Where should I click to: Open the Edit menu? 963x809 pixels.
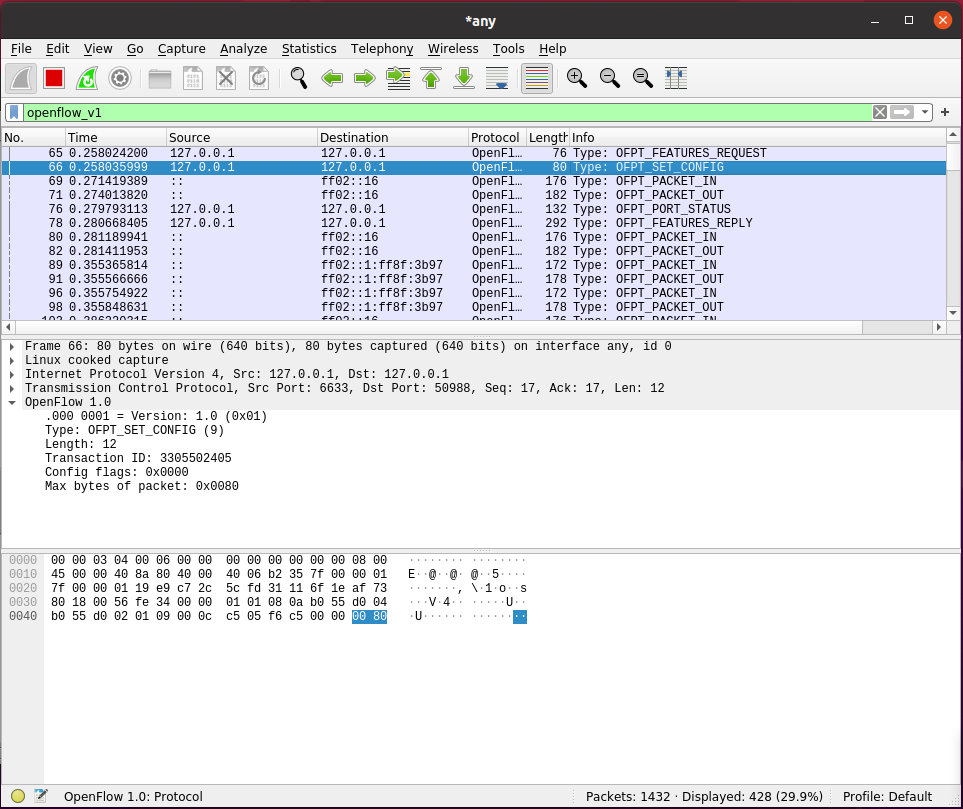pyautogui.click(x=58, y=49)
